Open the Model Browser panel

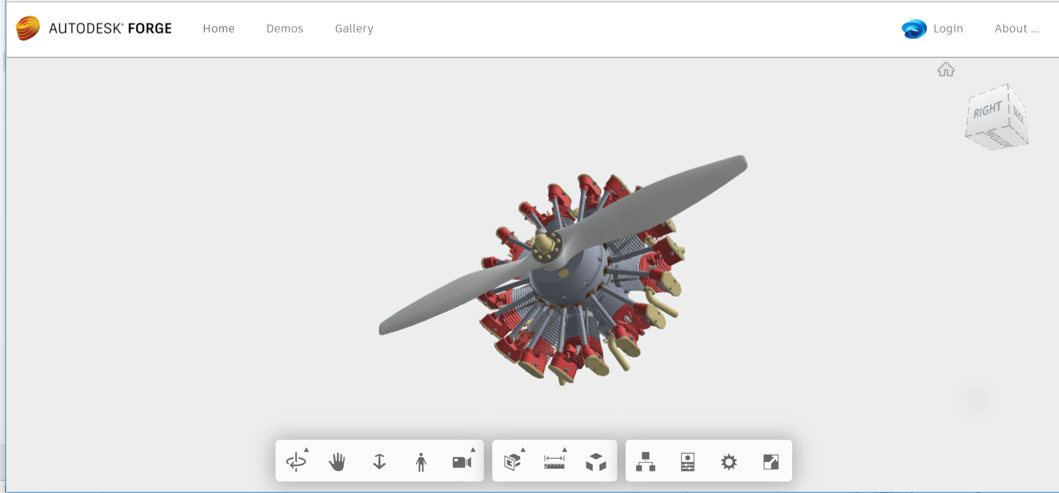646,462
